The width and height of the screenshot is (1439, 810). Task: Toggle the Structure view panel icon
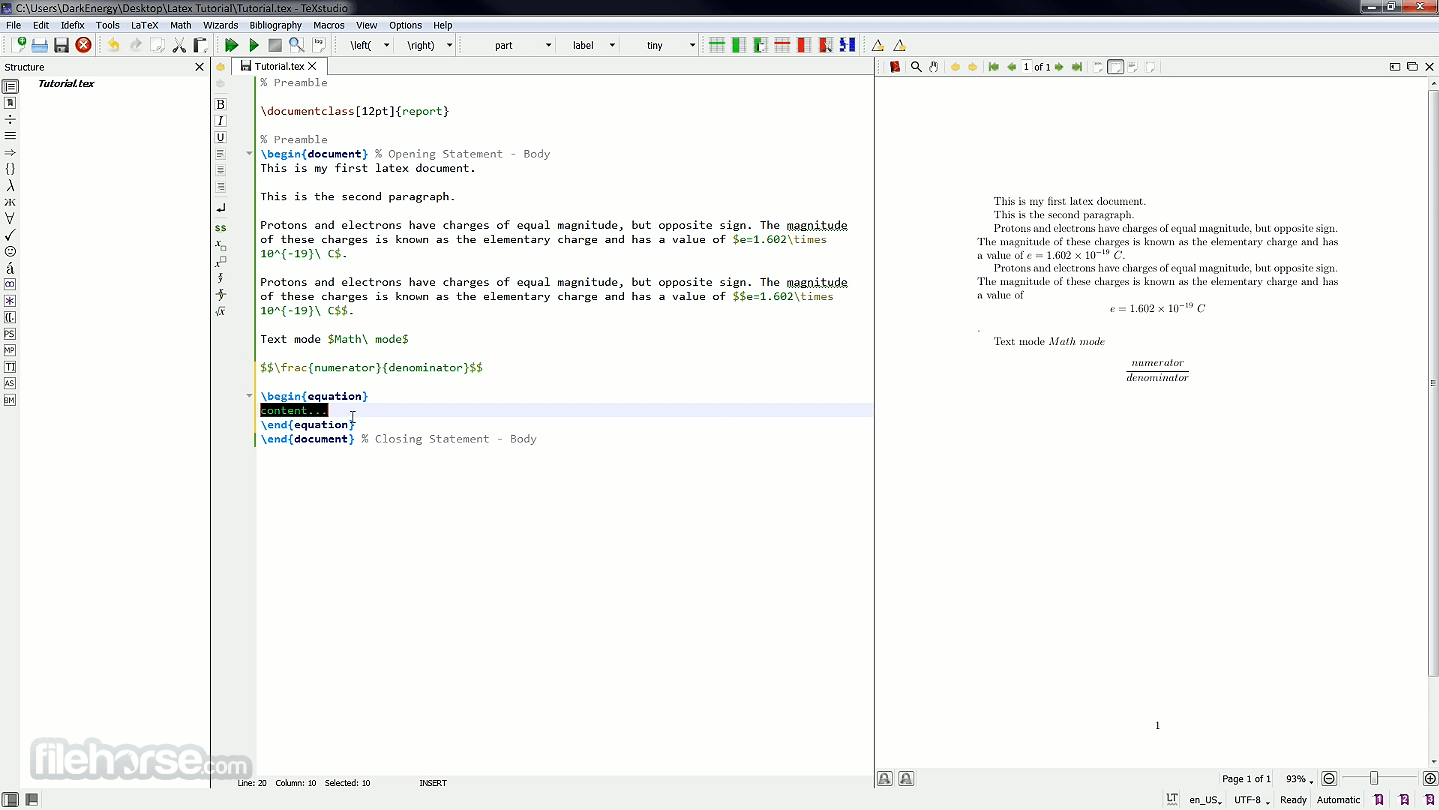point(10,87)
